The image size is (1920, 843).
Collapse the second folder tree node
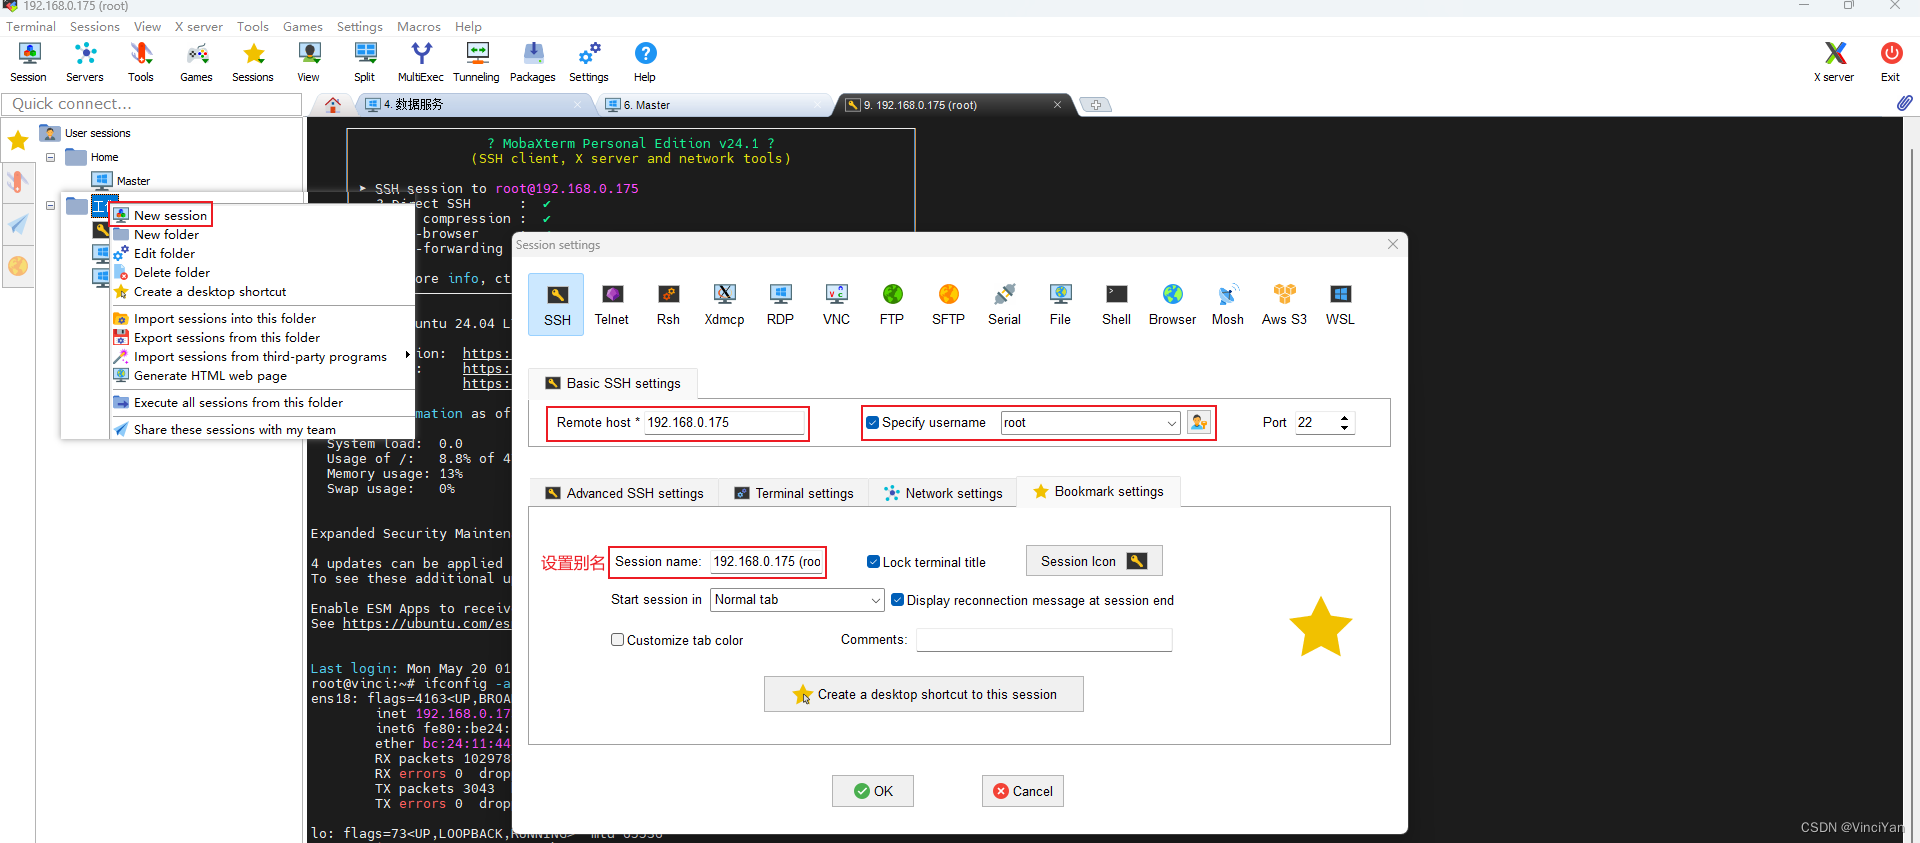50,205
